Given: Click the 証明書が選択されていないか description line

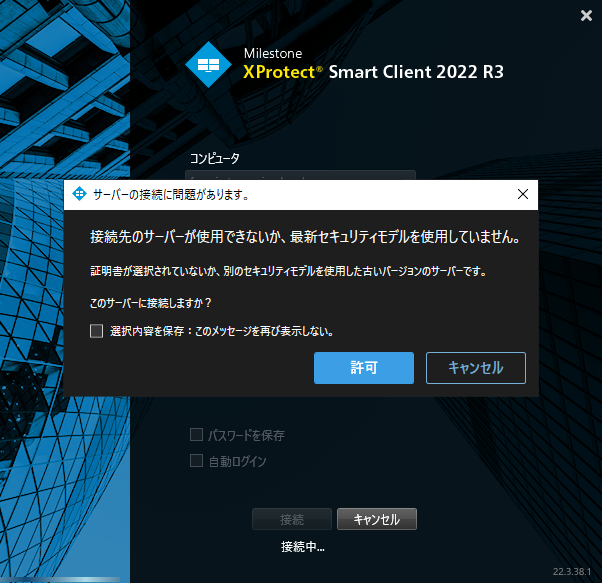Looking at the screenshot, I should click(288, 271).
